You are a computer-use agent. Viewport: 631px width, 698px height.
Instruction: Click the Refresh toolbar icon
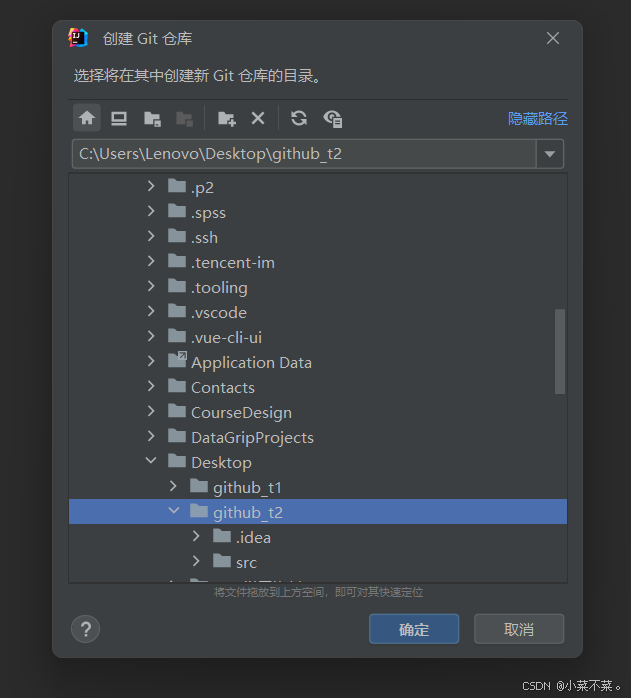[x=298, y=118]
